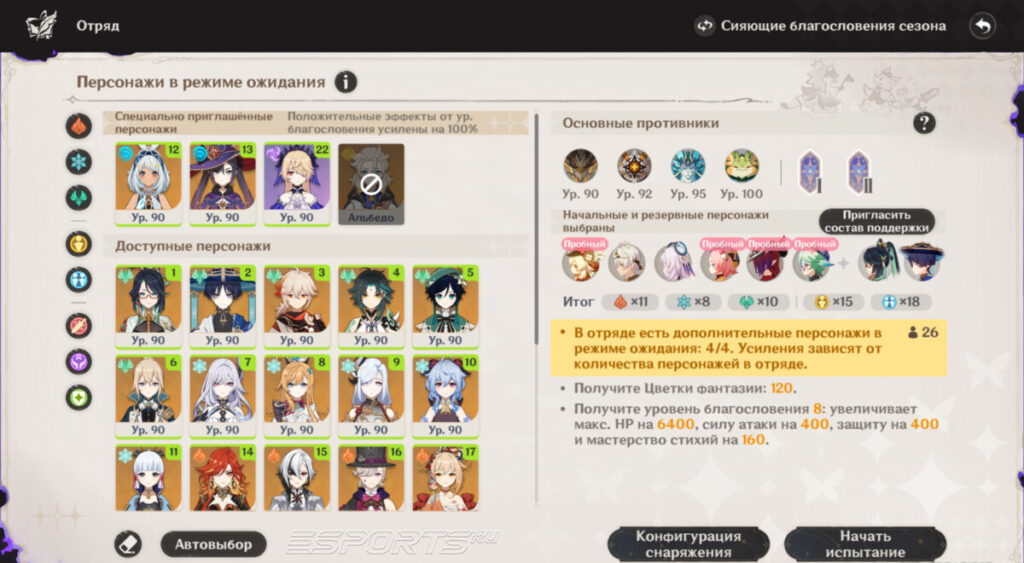
Task: Select the Geo element filter icon
Action: 78,244
